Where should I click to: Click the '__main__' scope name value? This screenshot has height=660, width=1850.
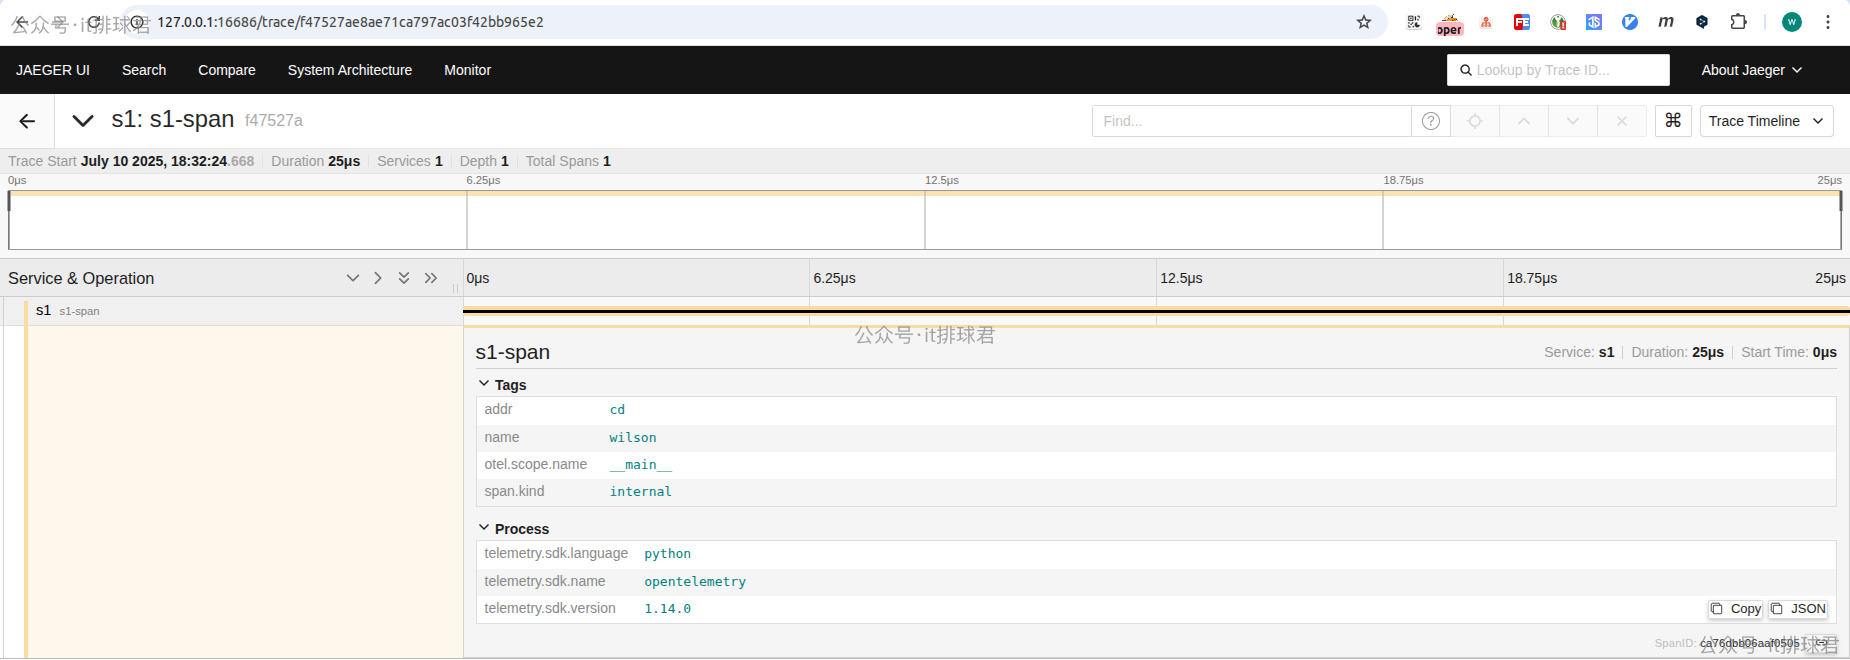[641, 465]
